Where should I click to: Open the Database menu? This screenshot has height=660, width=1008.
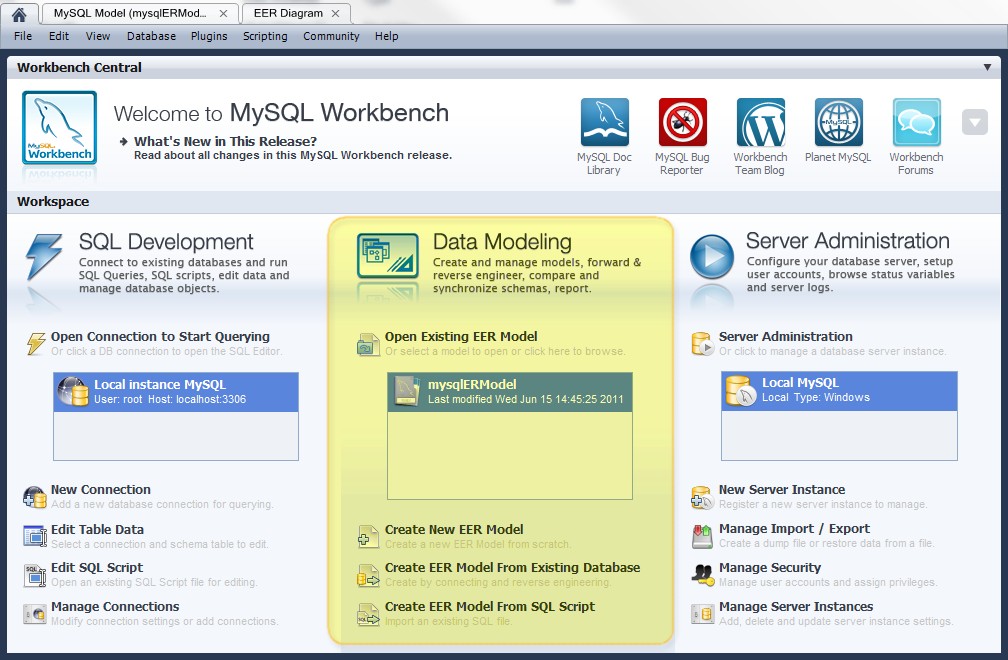(x=151, y=36)
